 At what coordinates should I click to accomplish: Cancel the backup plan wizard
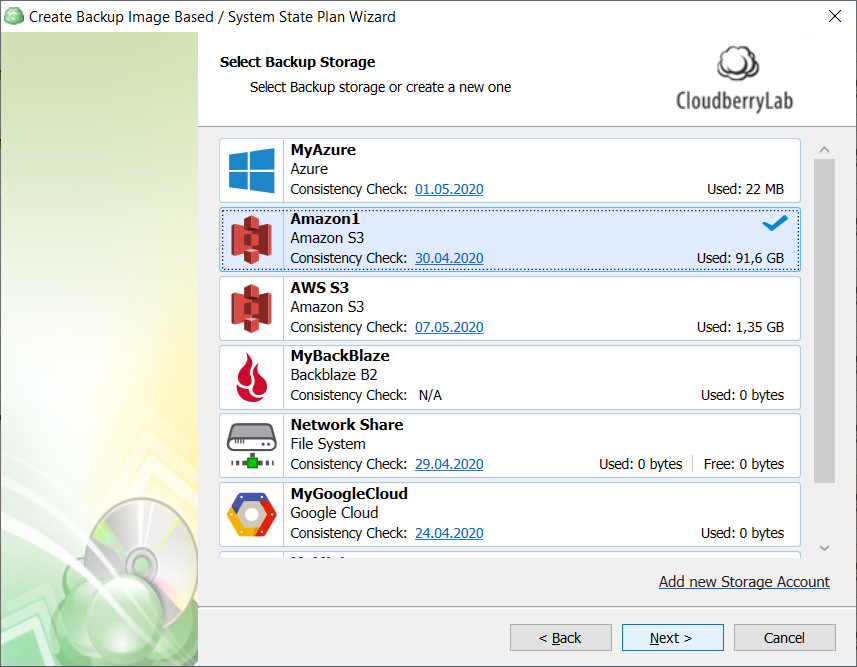(784, 637)
